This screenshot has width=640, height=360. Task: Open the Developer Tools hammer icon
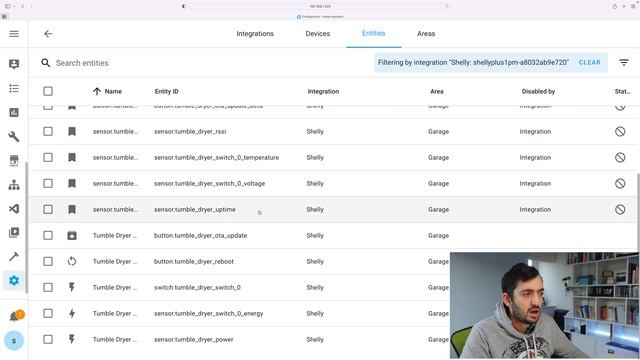[14, 256]
